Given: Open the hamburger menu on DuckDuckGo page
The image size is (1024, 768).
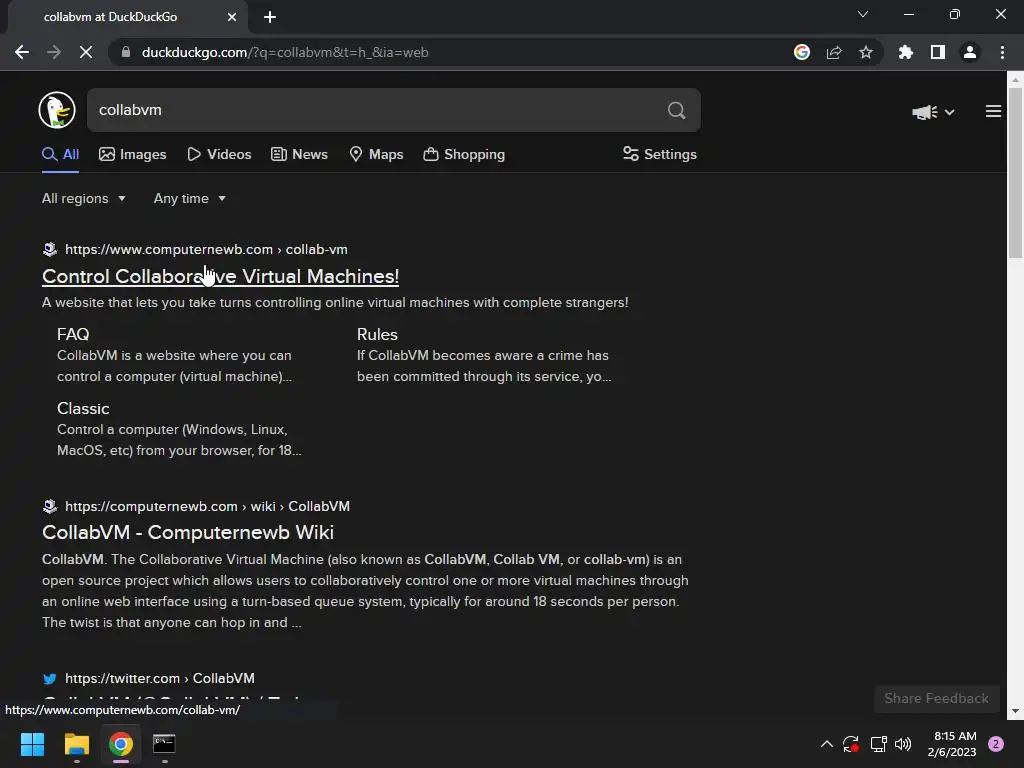Looking at the screenshot, I should [x=993, y=112].
